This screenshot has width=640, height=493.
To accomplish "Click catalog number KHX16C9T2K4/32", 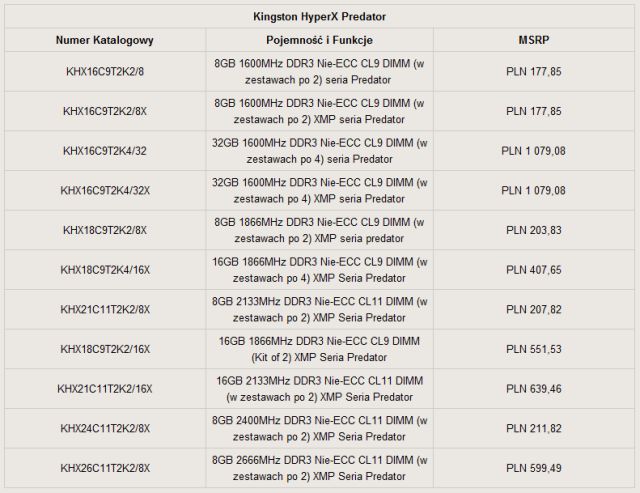I will [x=105, y=150].
